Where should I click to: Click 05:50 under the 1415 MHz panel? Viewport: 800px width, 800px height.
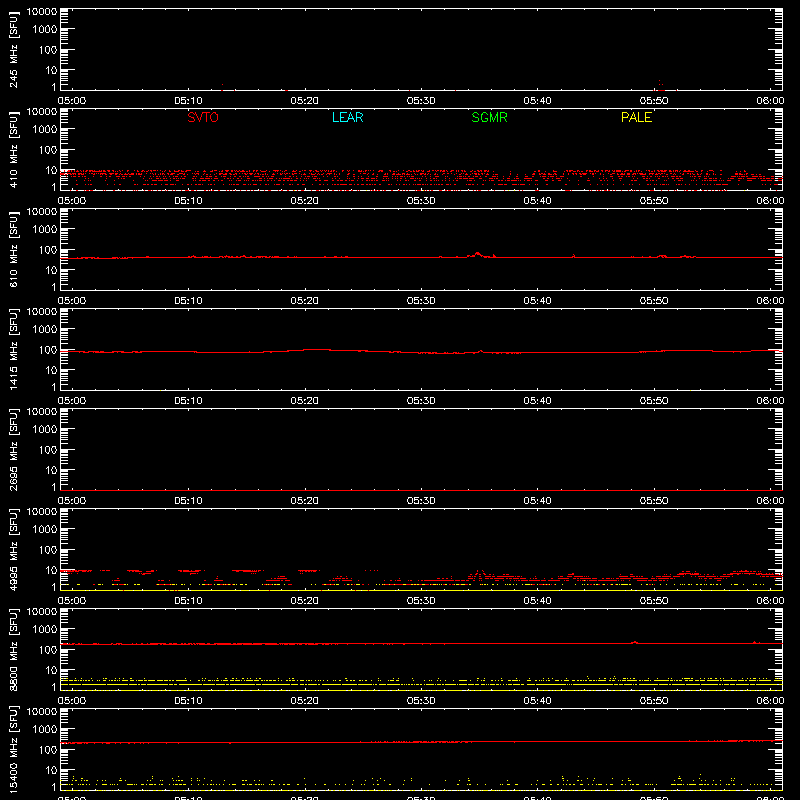[x=654, y=401]
